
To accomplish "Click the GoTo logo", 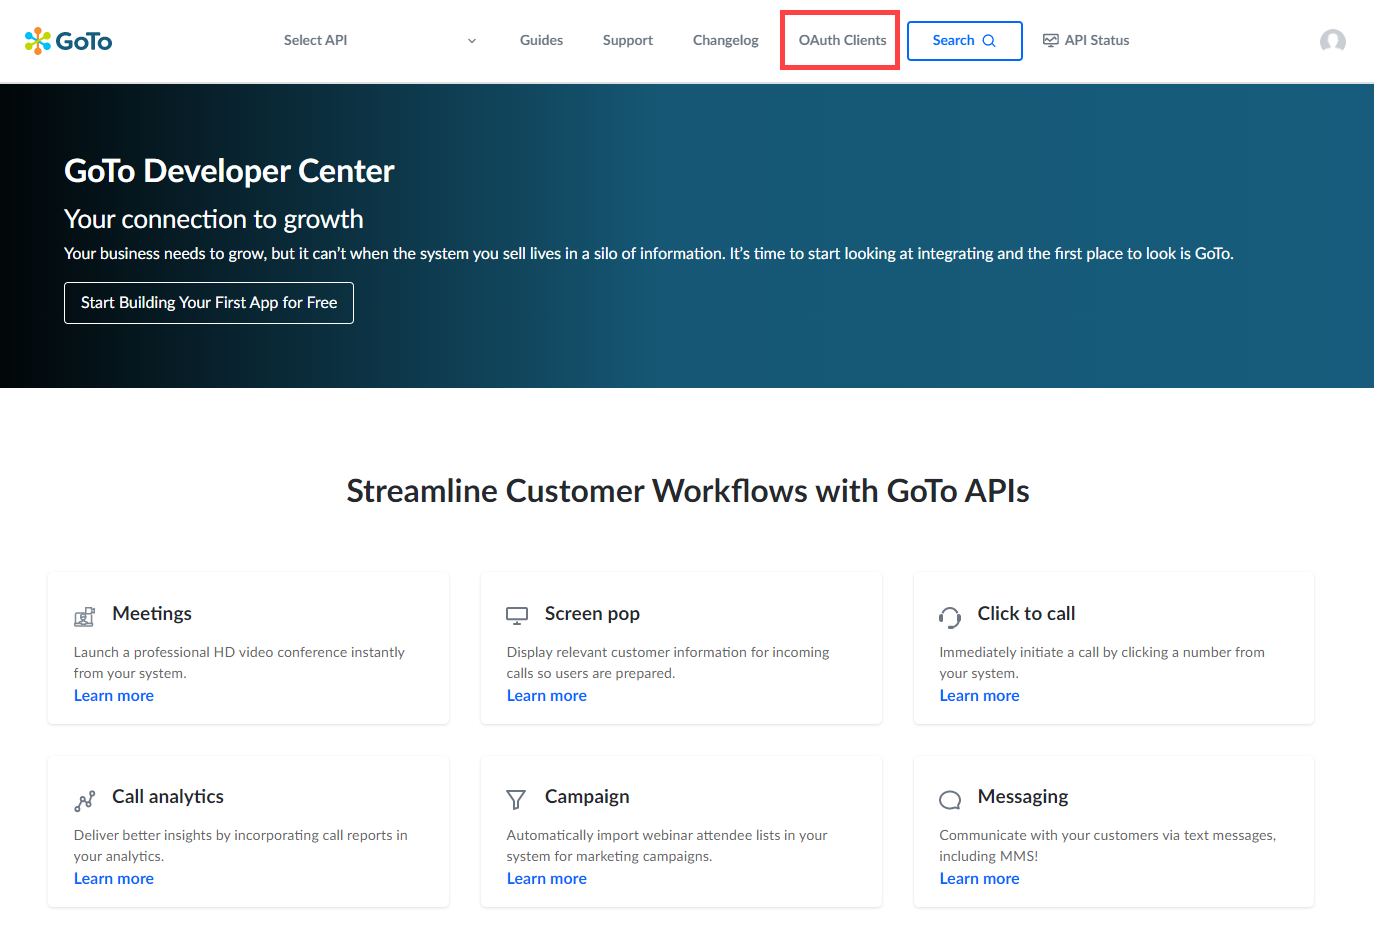I will pyautogui.click(x=68, y=41).
